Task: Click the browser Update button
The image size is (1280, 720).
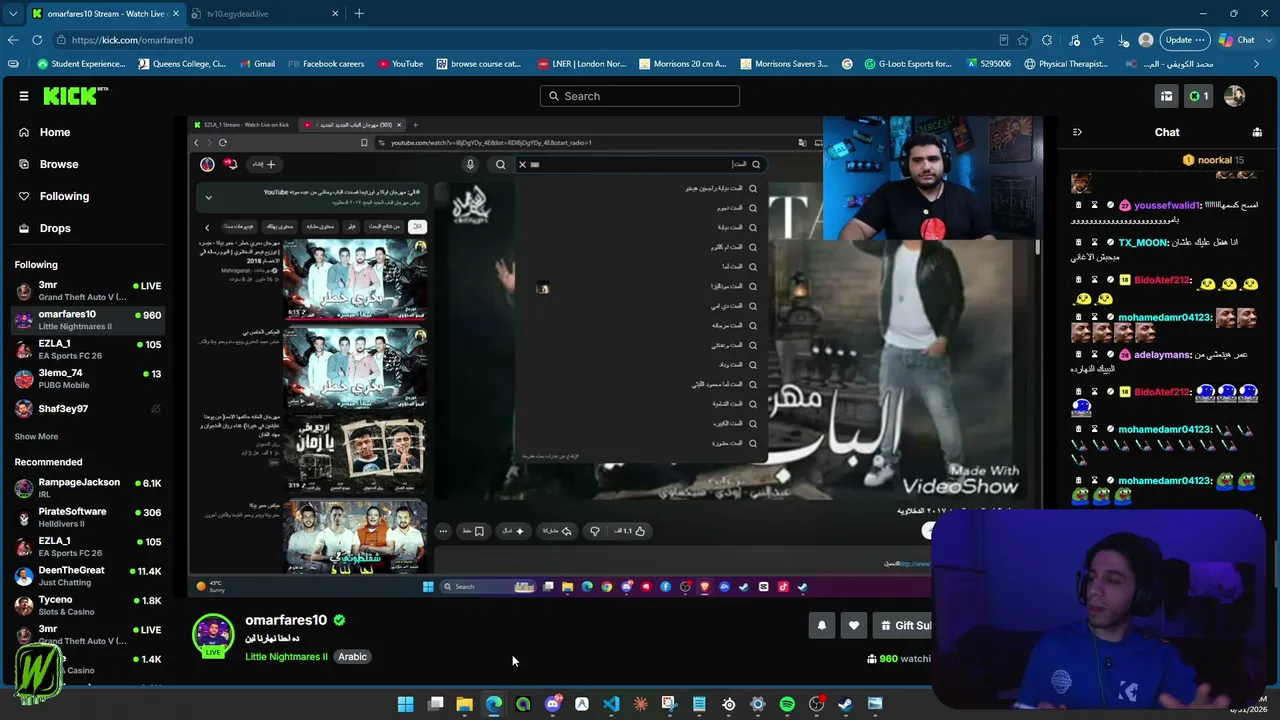Action: tap(1185, 40)
